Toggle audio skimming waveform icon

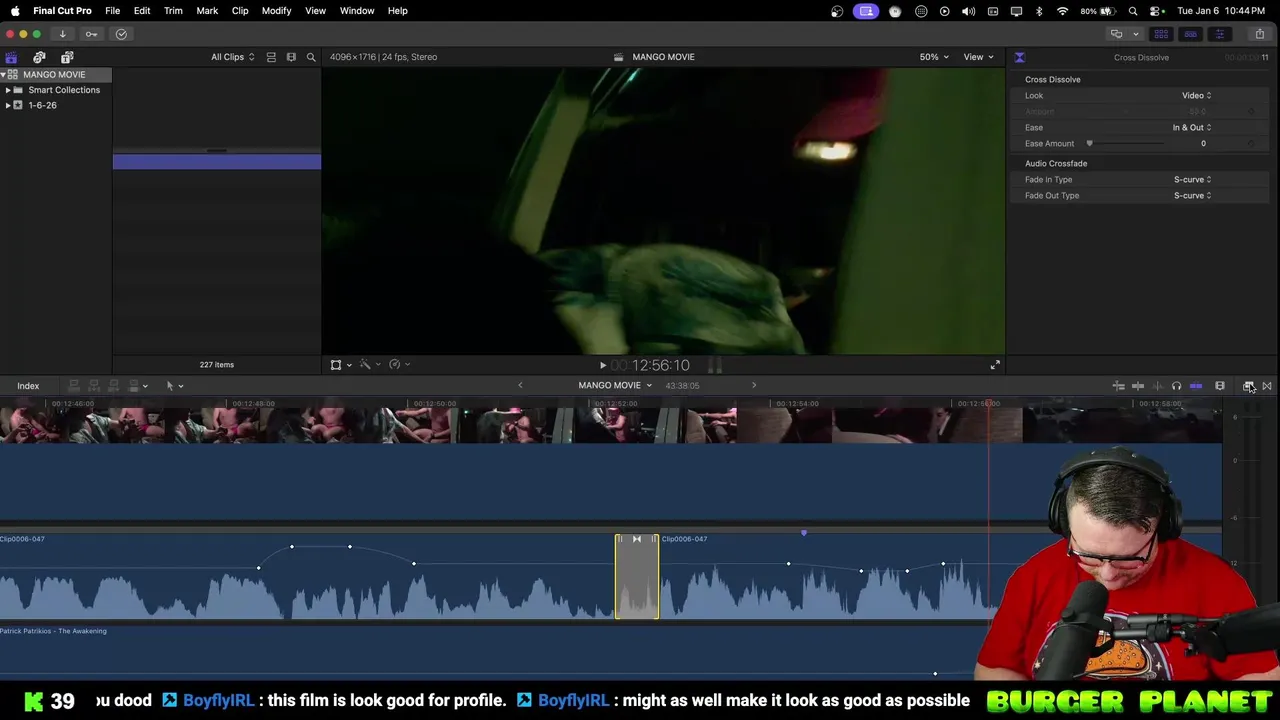1157,386
